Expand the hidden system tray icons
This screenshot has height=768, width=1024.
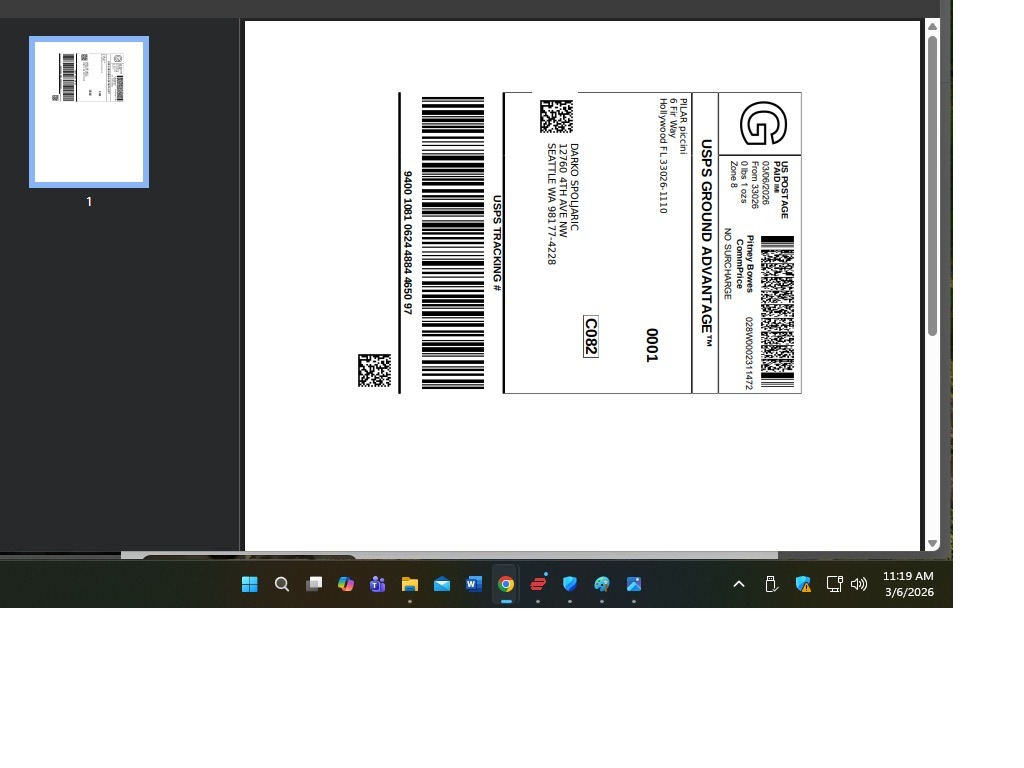point(739,584)
